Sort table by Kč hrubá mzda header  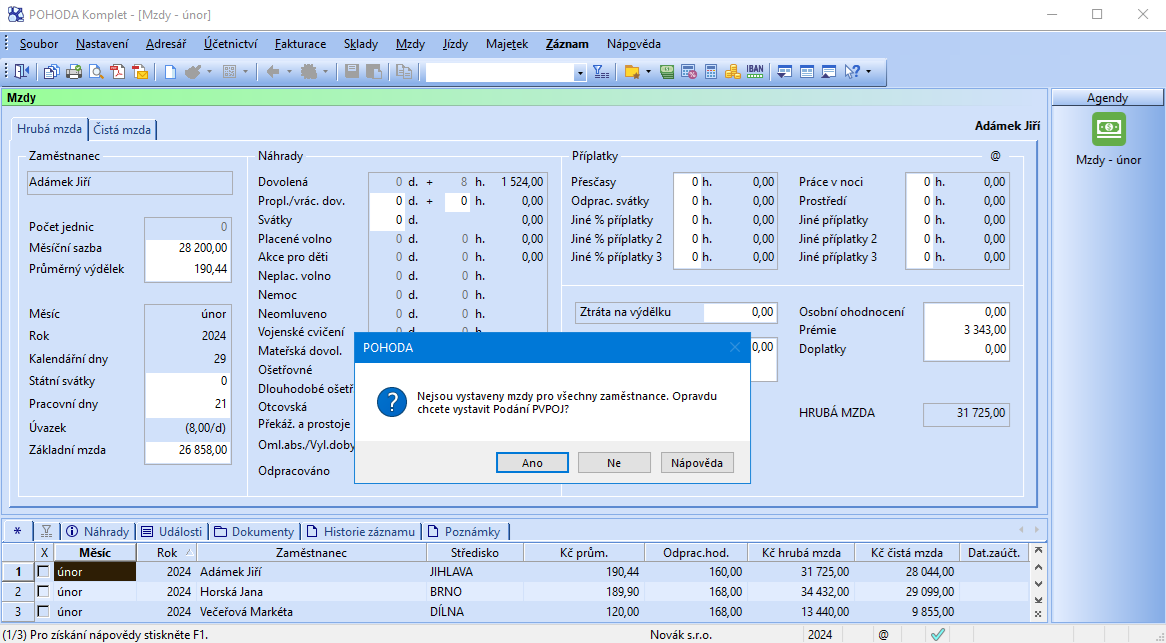(802, 552)
